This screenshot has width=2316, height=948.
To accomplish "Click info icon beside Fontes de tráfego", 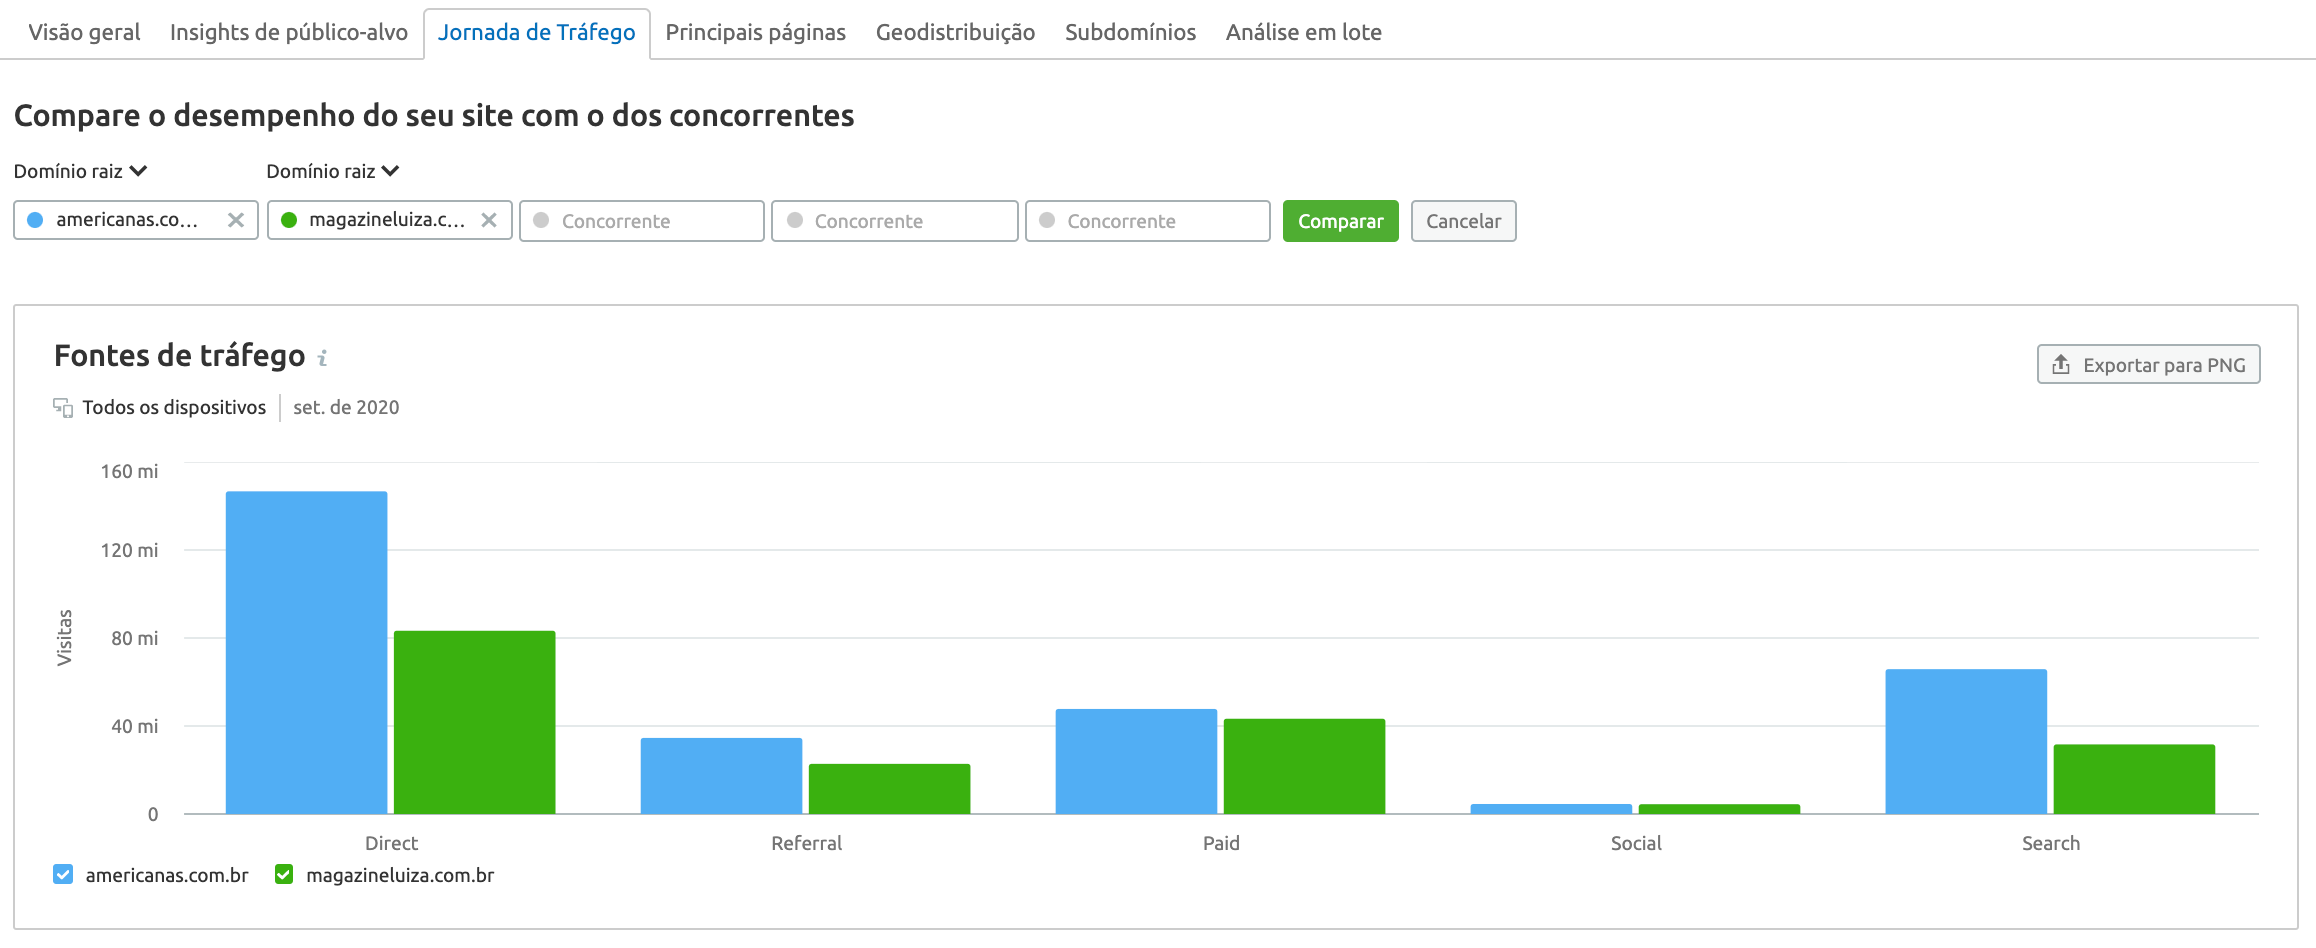I will [322, 357].
